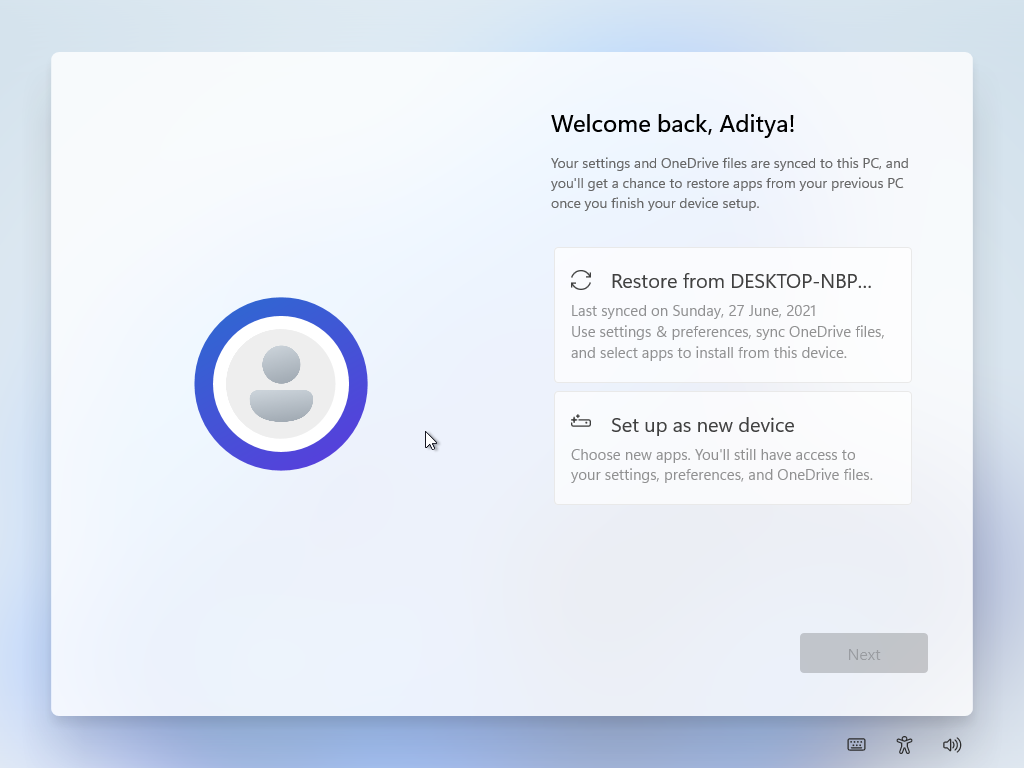
Task: Click the gray user silhouette avatar
Action: (281, 384)
